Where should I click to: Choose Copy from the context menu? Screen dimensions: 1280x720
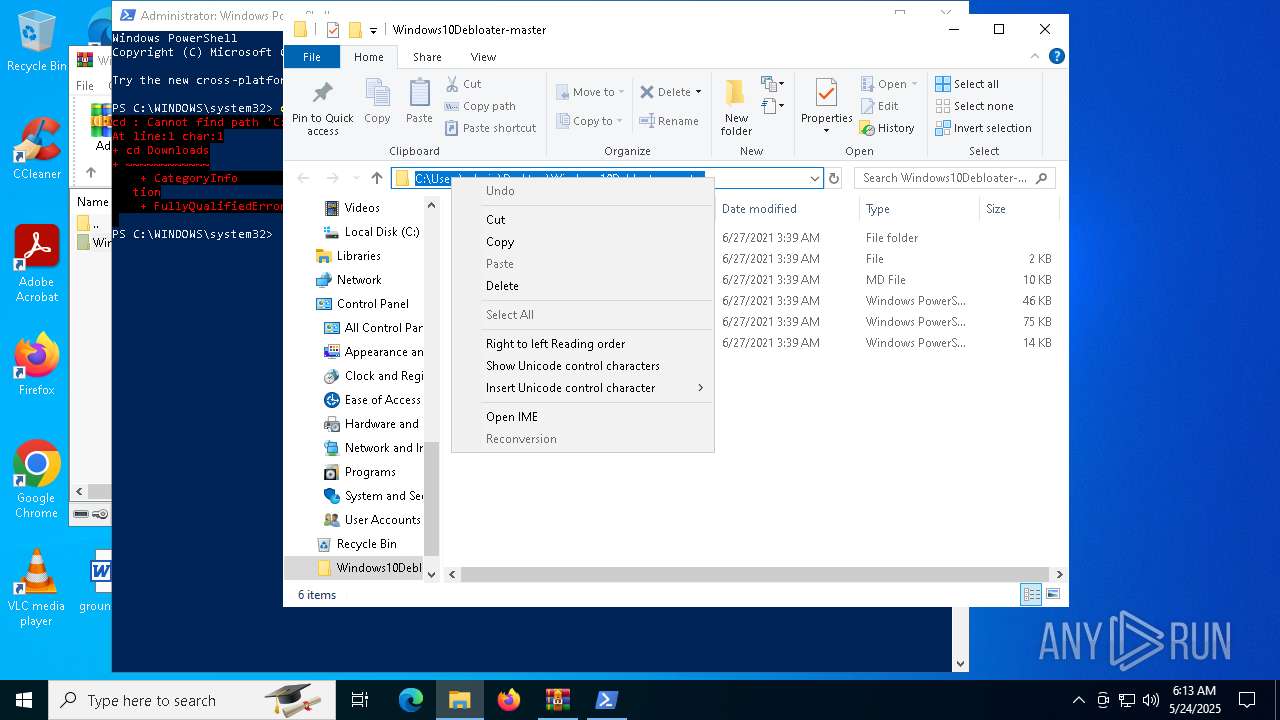[583, 242]
